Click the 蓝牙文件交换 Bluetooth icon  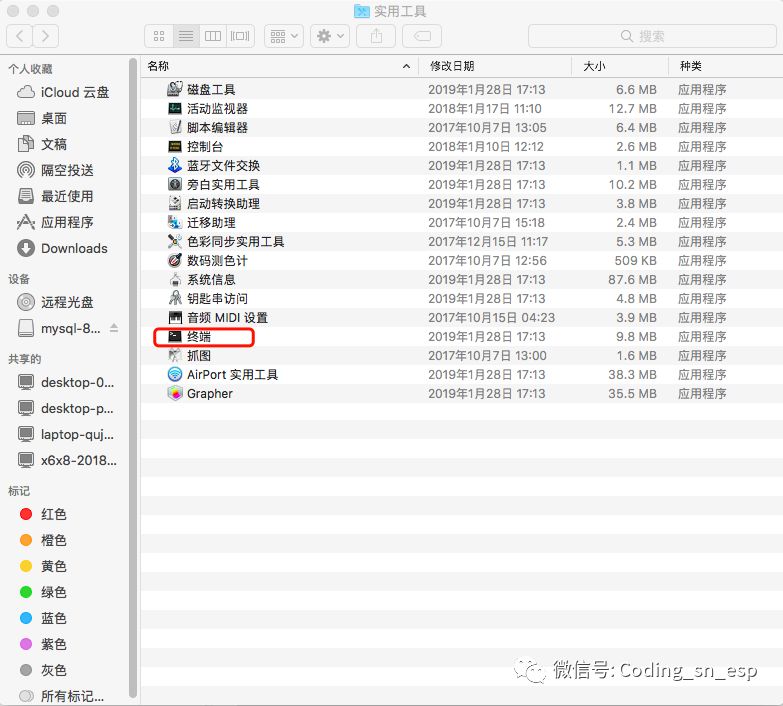click(x=175, y=165)
